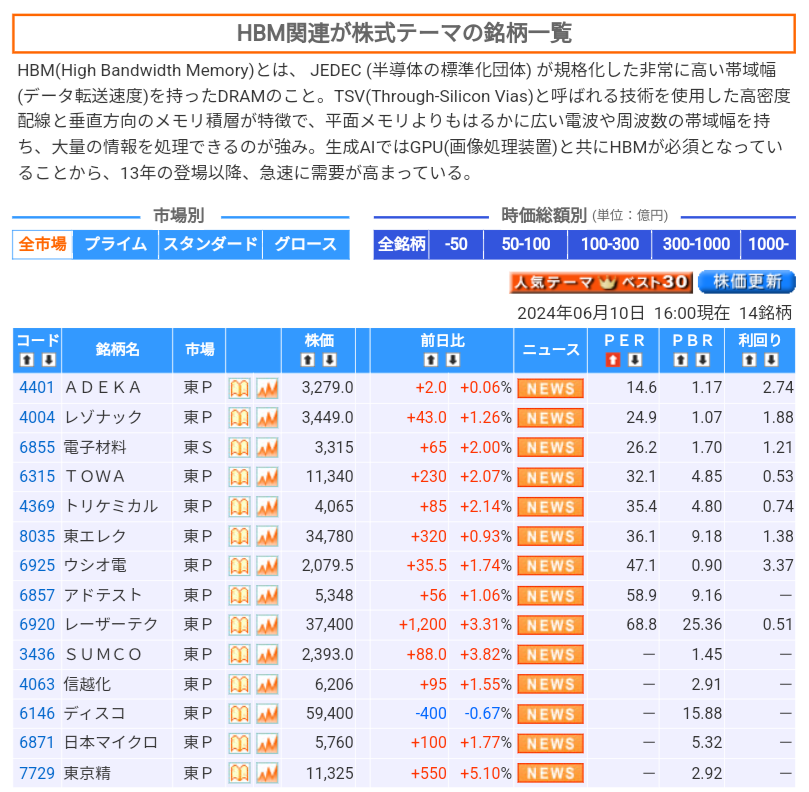The width and height of the screenshot is (809, 792).
Task: Click the book icon for SUMCO
Action: (x=239, y=655)
